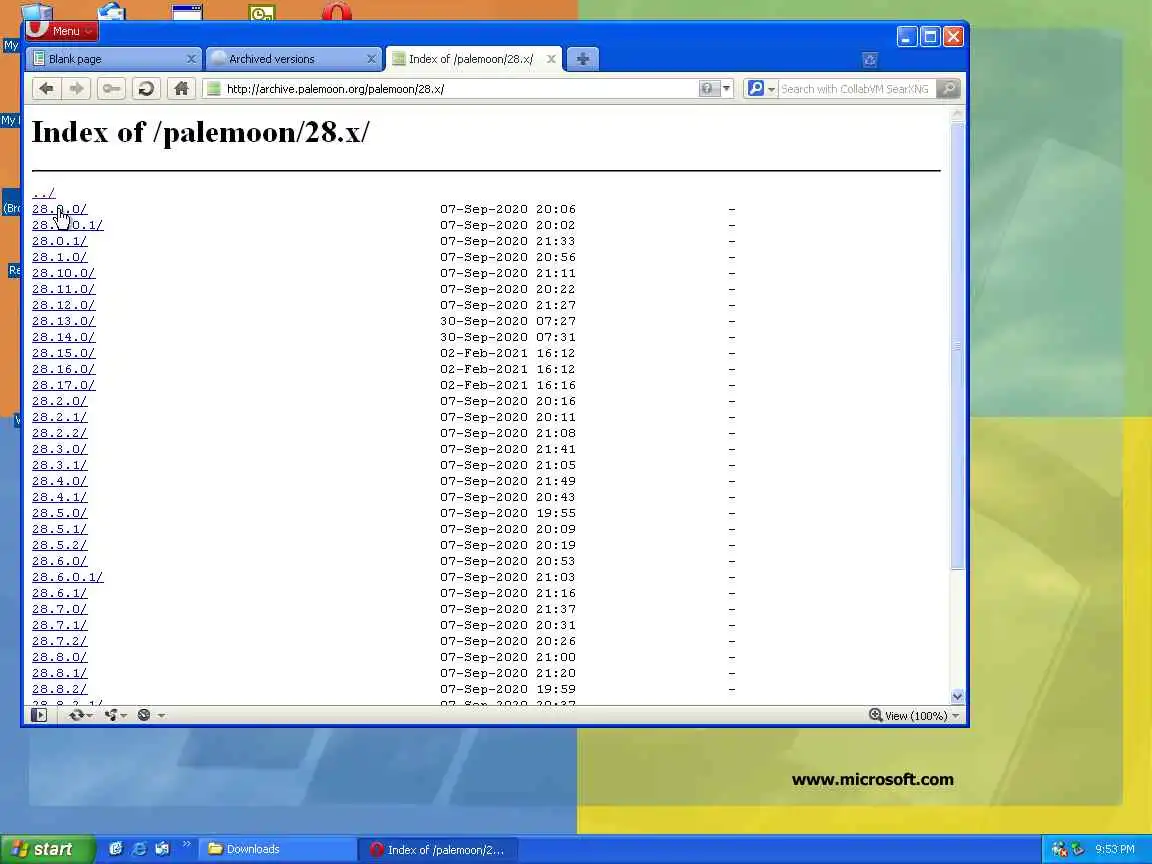Open the search engine selector dropdown

761,89
